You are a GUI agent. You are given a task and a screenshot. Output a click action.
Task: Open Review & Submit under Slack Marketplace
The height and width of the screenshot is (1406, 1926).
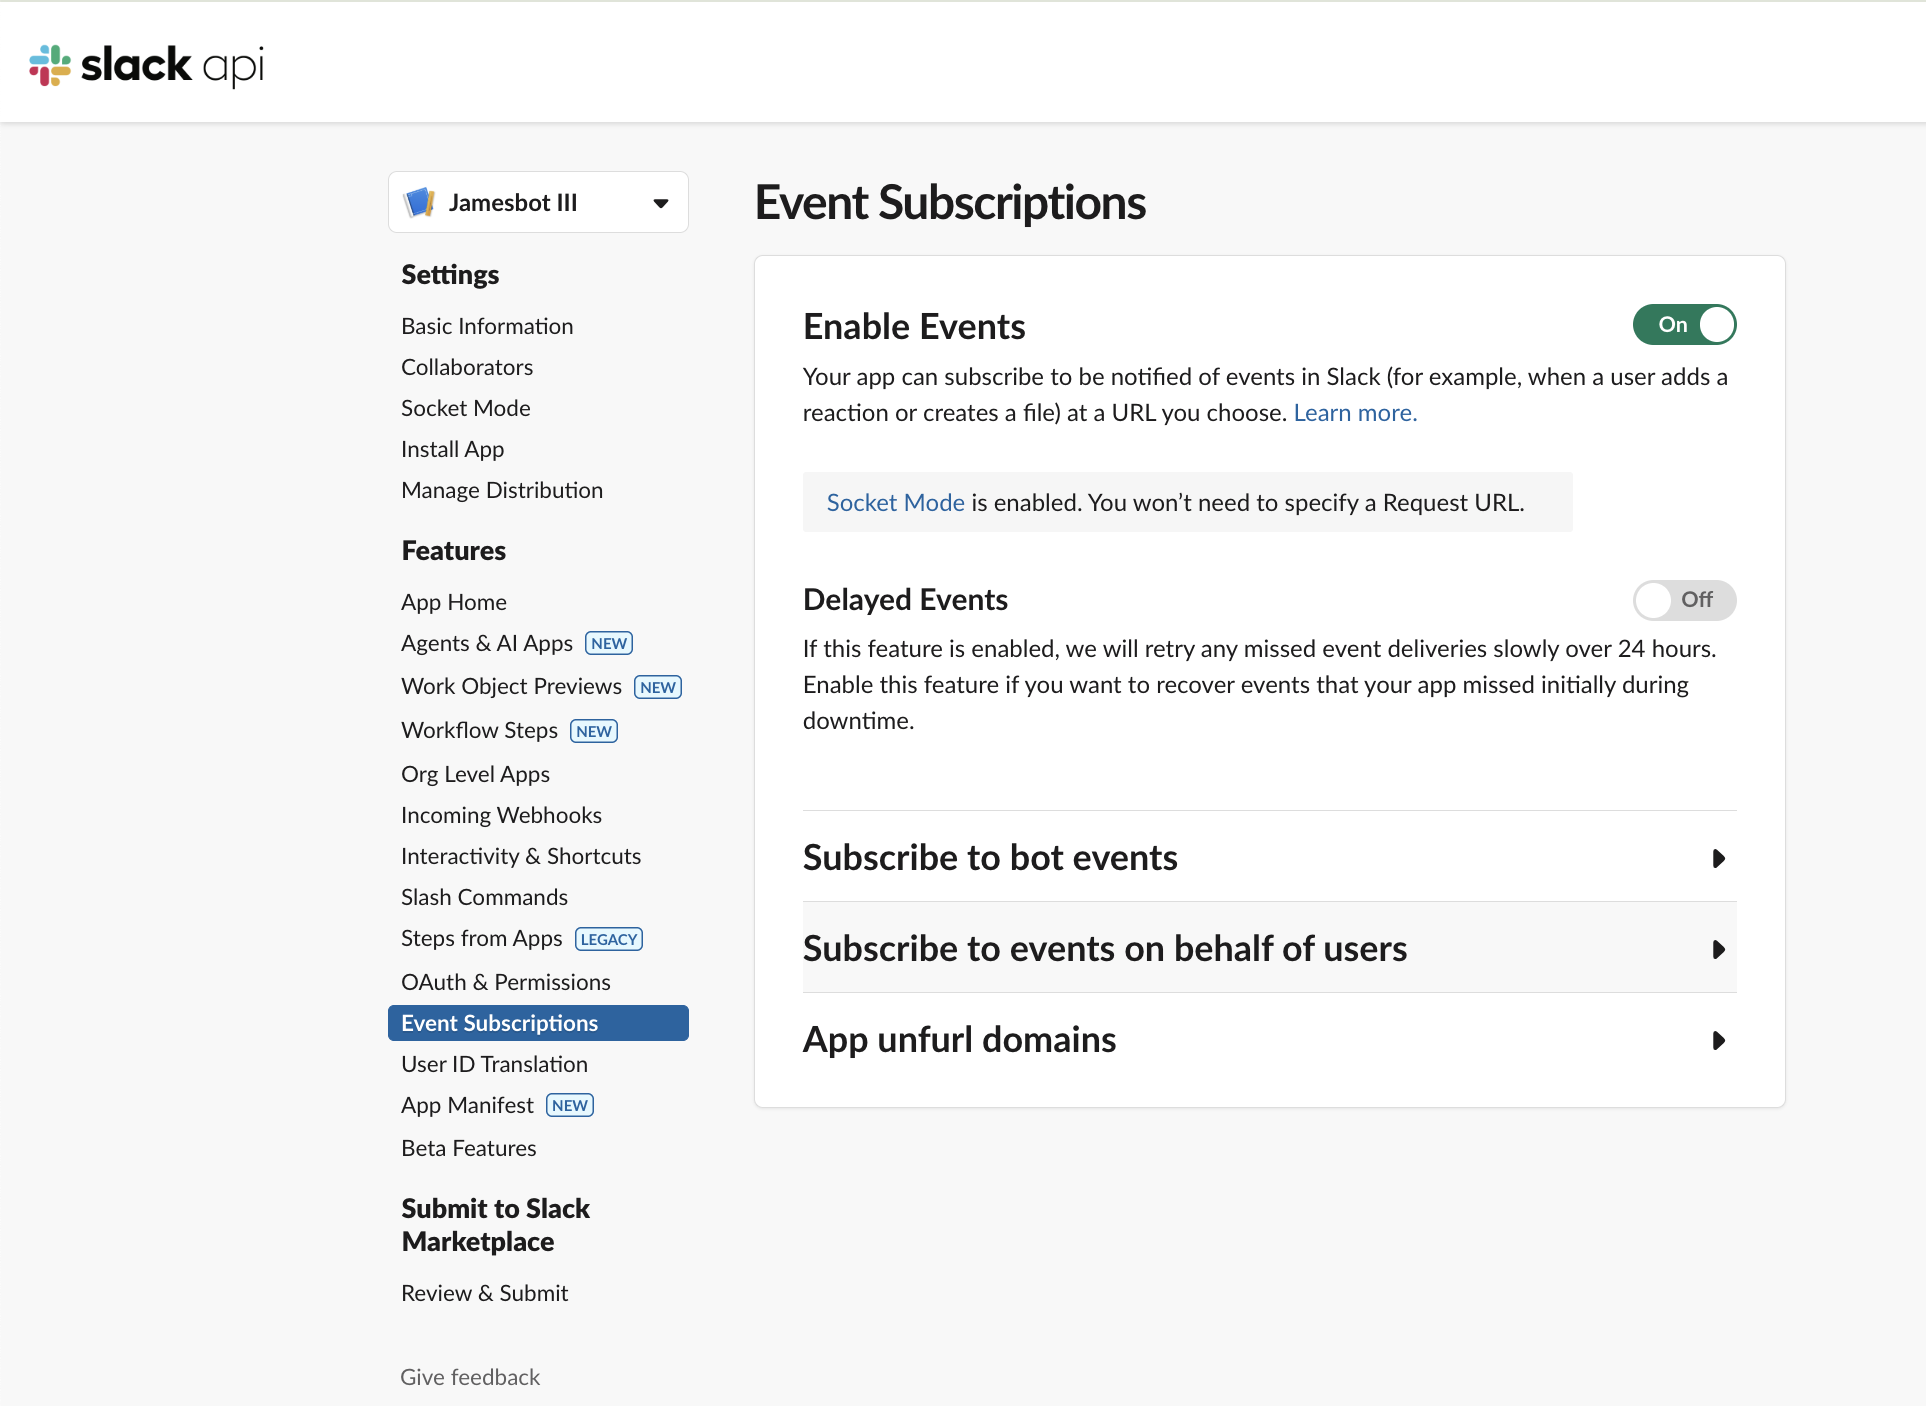[484, 1292]
